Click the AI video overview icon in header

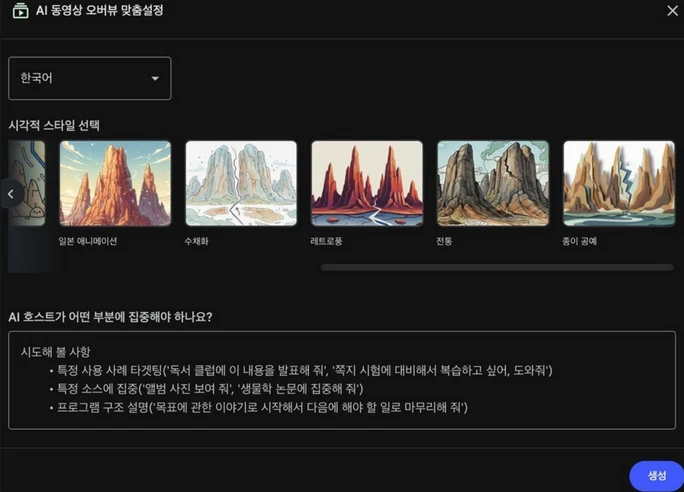coord(20,11)
